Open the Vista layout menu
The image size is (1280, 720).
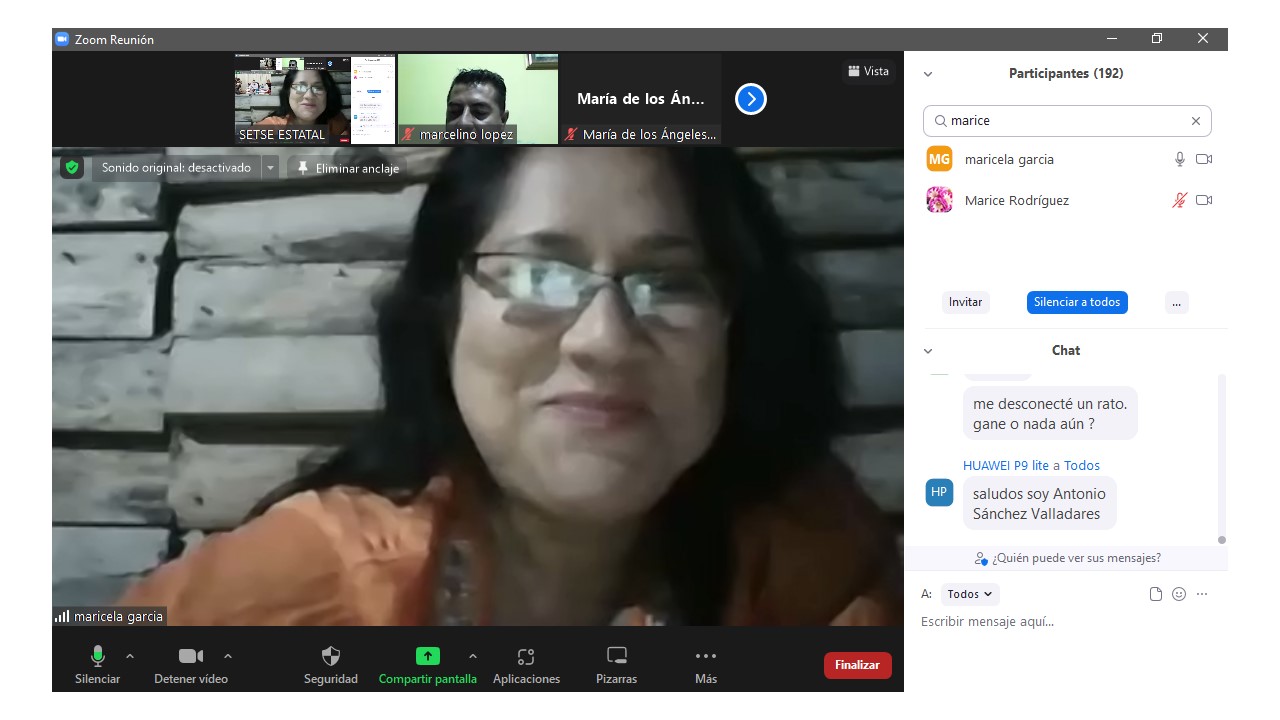coord(868,71)
